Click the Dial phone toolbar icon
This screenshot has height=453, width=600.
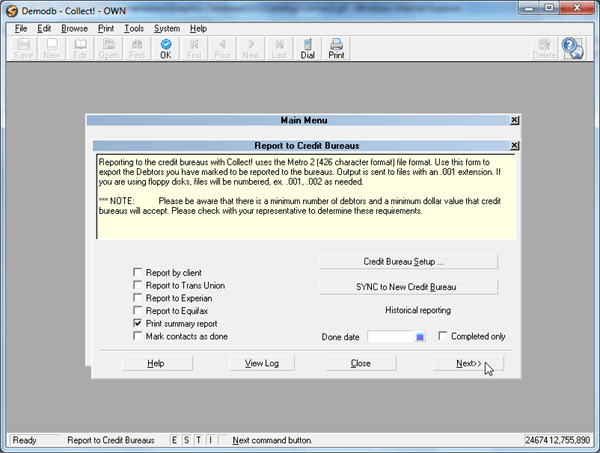tap(308, 49)
